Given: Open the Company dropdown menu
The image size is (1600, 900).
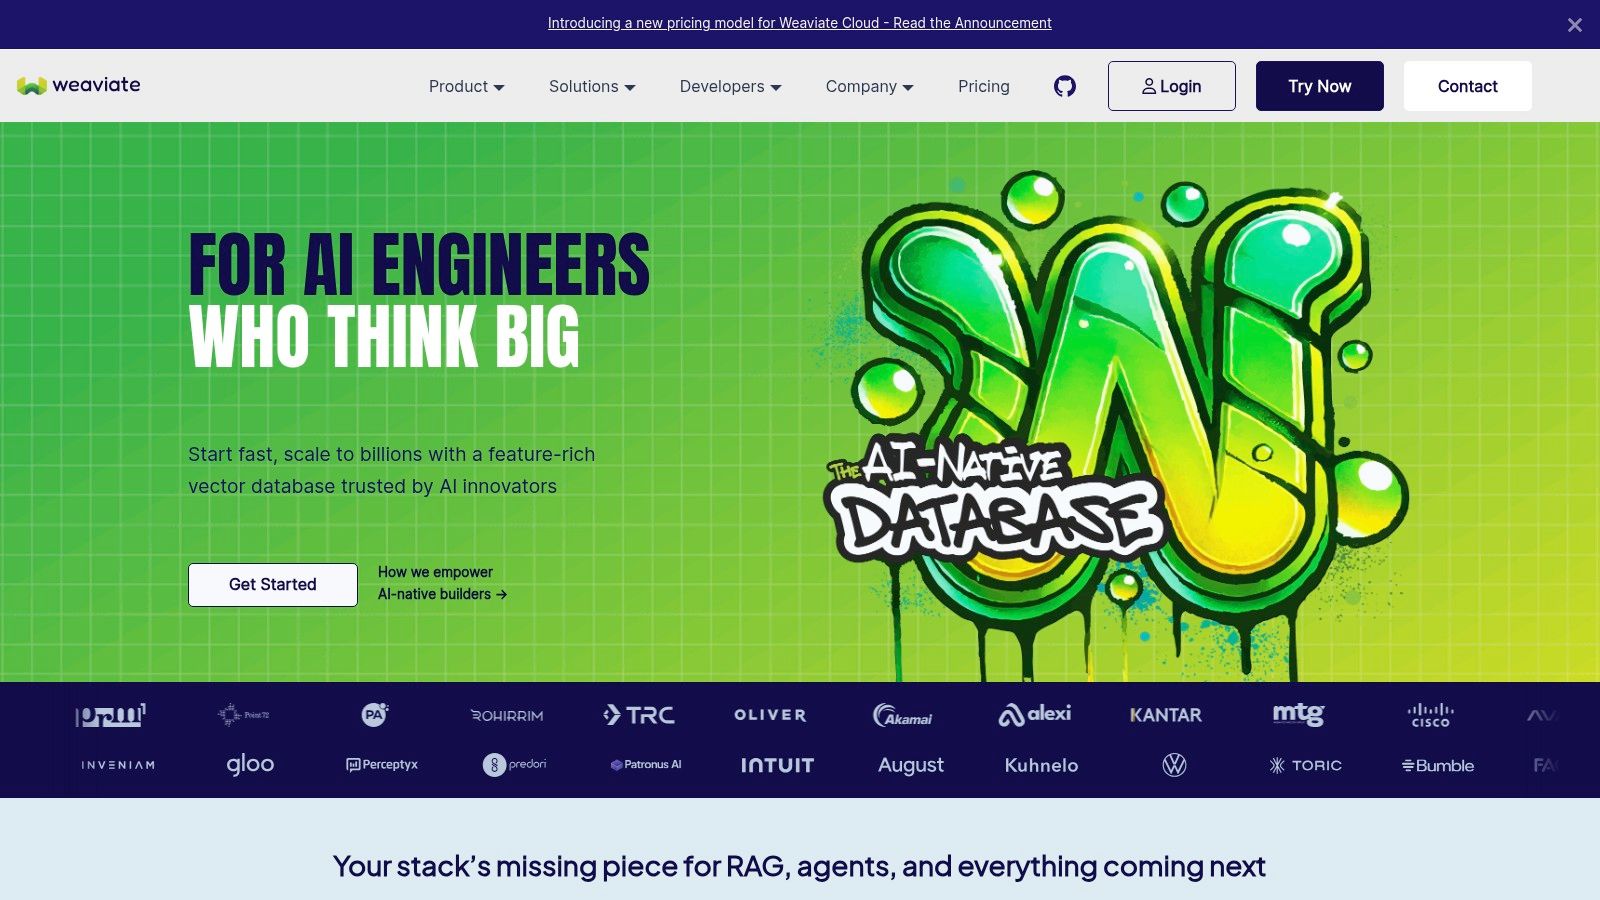Looking at the screenshot, I should point(869,87).
